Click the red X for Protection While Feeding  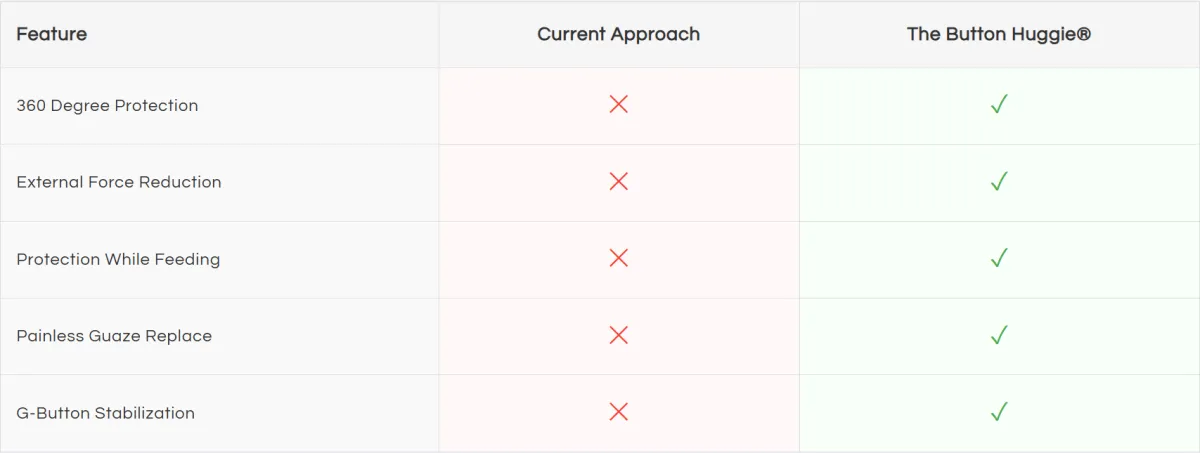tap(619, 258)
